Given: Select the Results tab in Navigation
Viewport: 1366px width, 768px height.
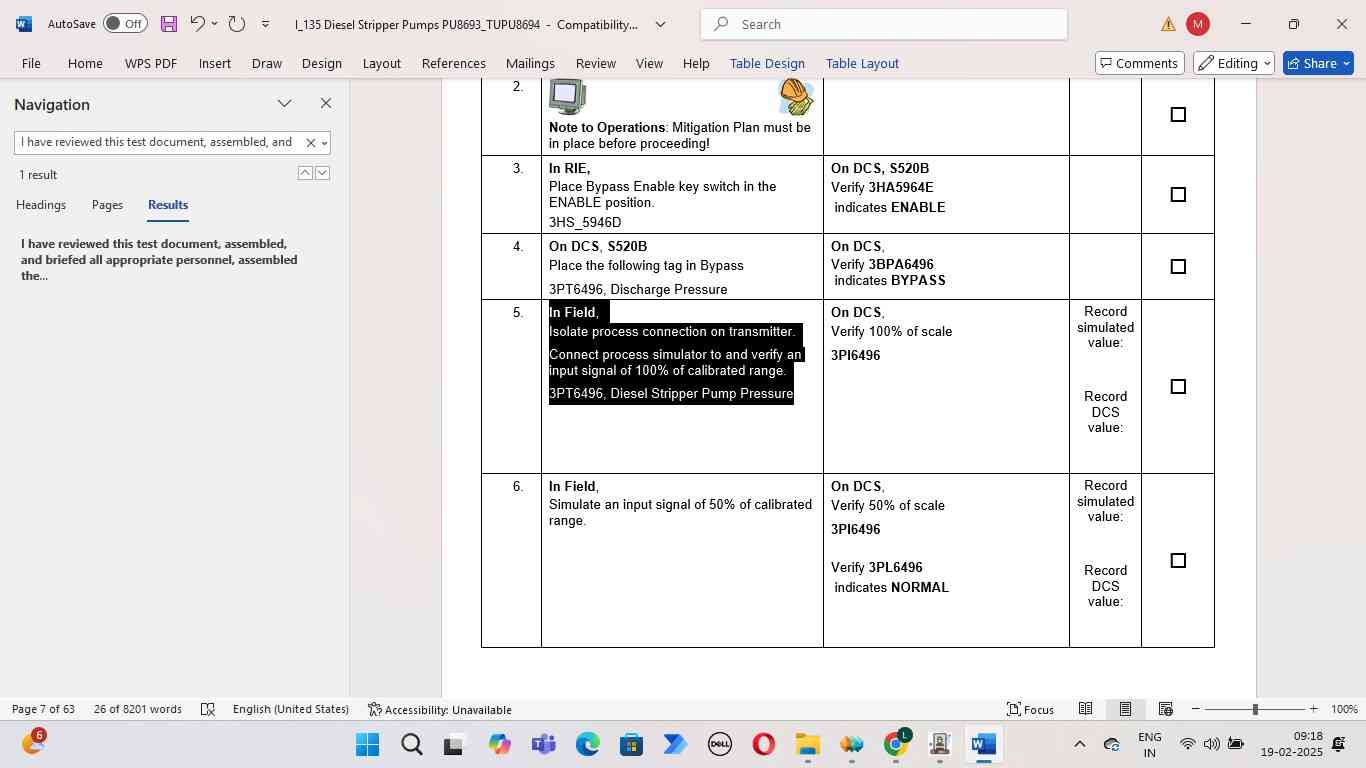Looking at the screenshot, I should pyautogui.click(x=168, y=205).
